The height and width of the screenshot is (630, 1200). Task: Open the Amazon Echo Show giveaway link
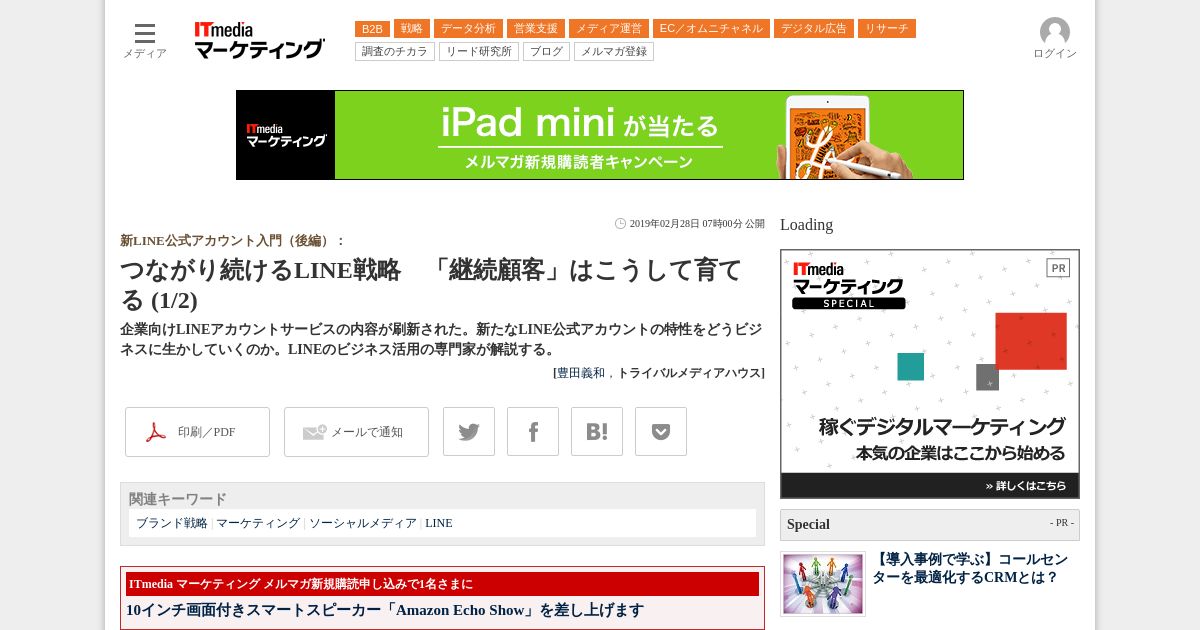pos(385,610)
